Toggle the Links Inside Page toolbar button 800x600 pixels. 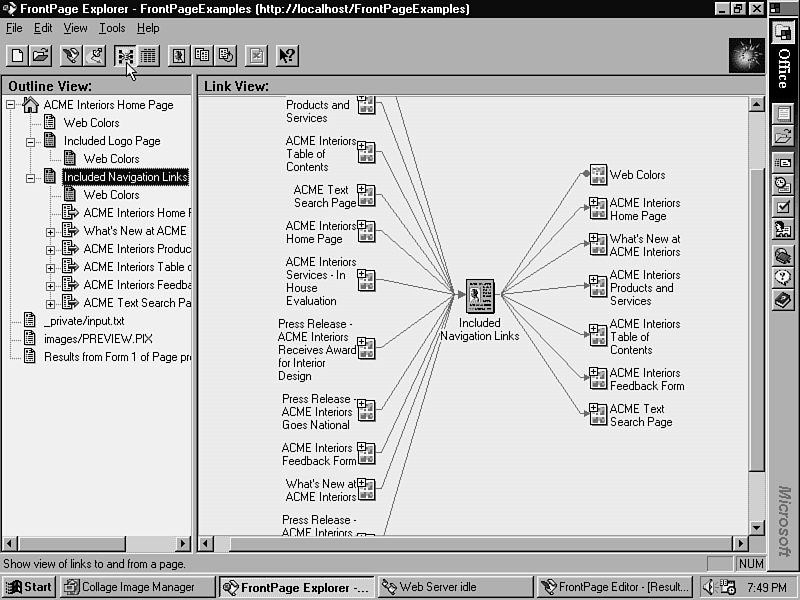(x=227, y=56)
